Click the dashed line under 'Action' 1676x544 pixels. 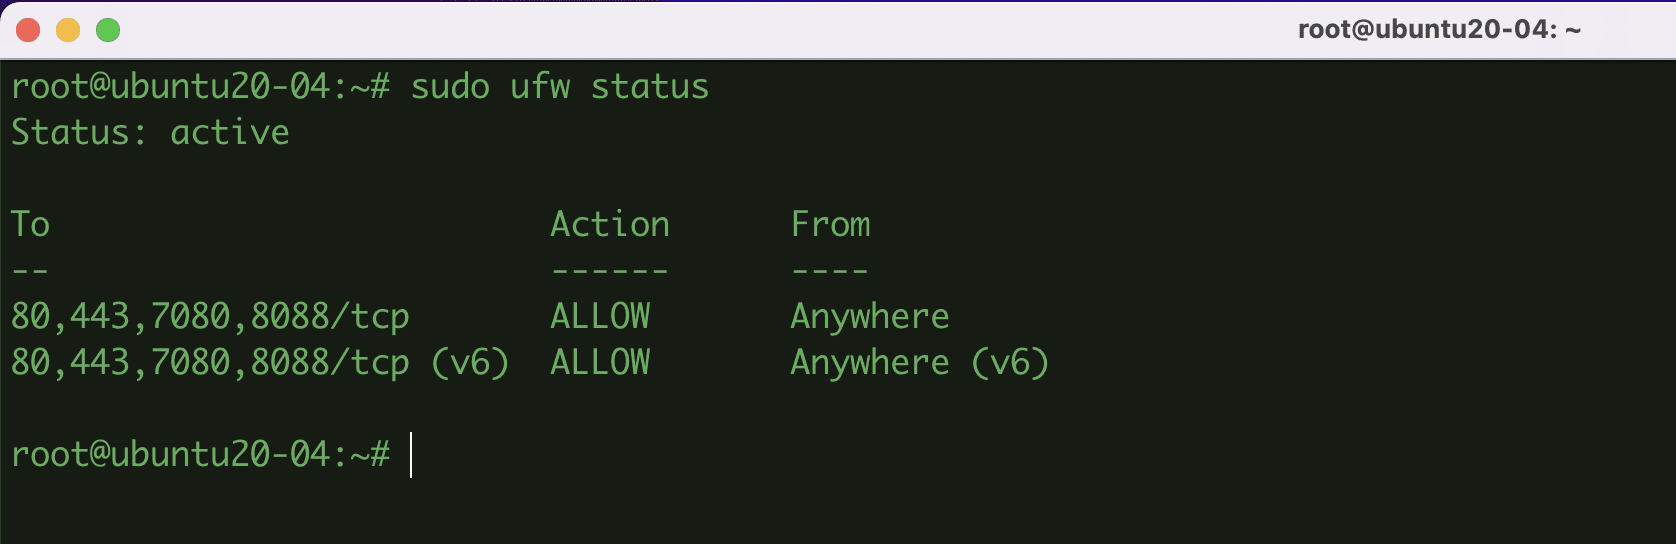(609, 271)
